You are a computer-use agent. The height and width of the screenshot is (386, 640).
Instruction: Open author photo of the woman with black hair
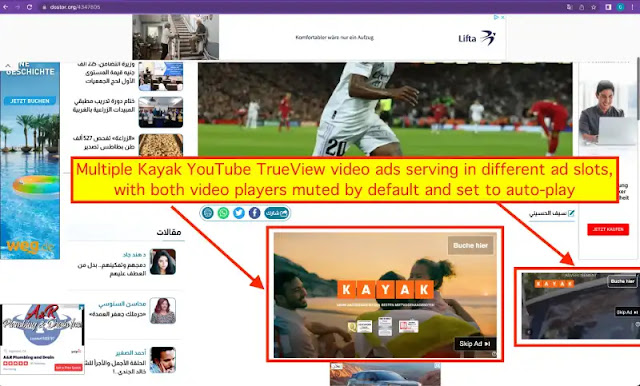[163, 262]
